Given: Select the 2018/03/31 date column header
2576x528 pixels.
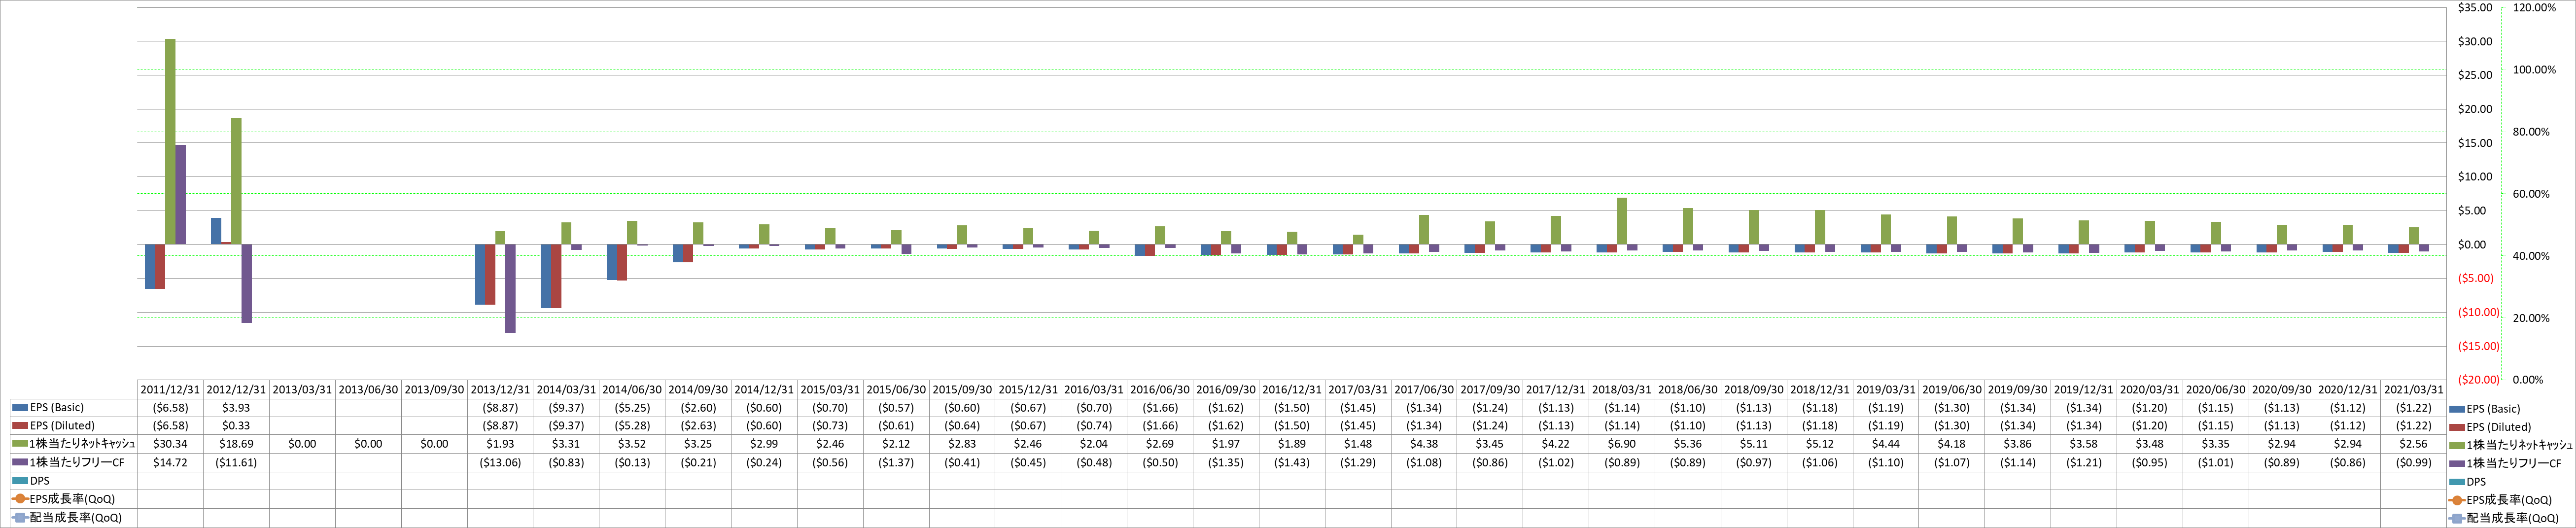Looking at the screenshot, I should pos(1622,390).
